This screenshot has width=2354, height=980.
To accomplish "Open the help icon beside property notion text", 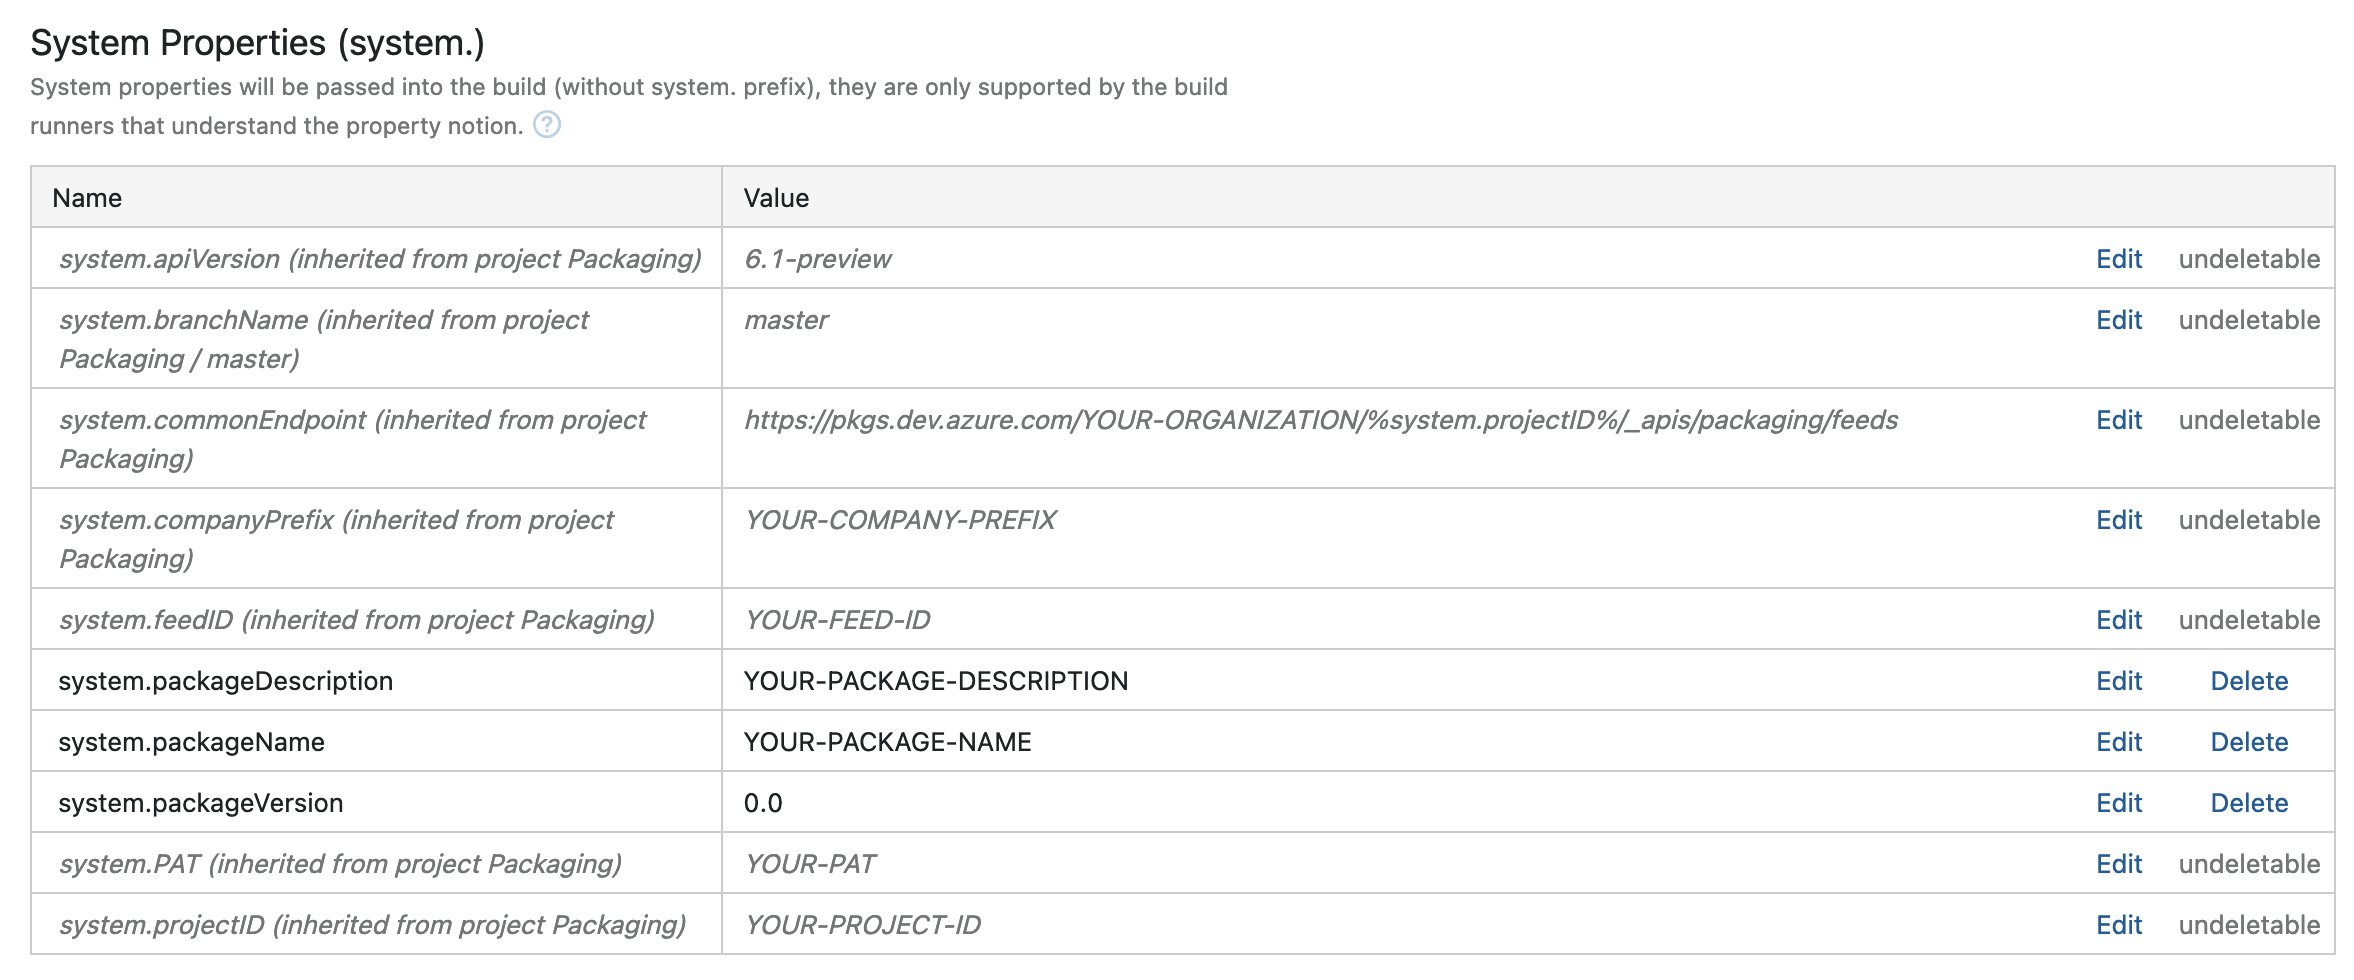I will (547, 125).
